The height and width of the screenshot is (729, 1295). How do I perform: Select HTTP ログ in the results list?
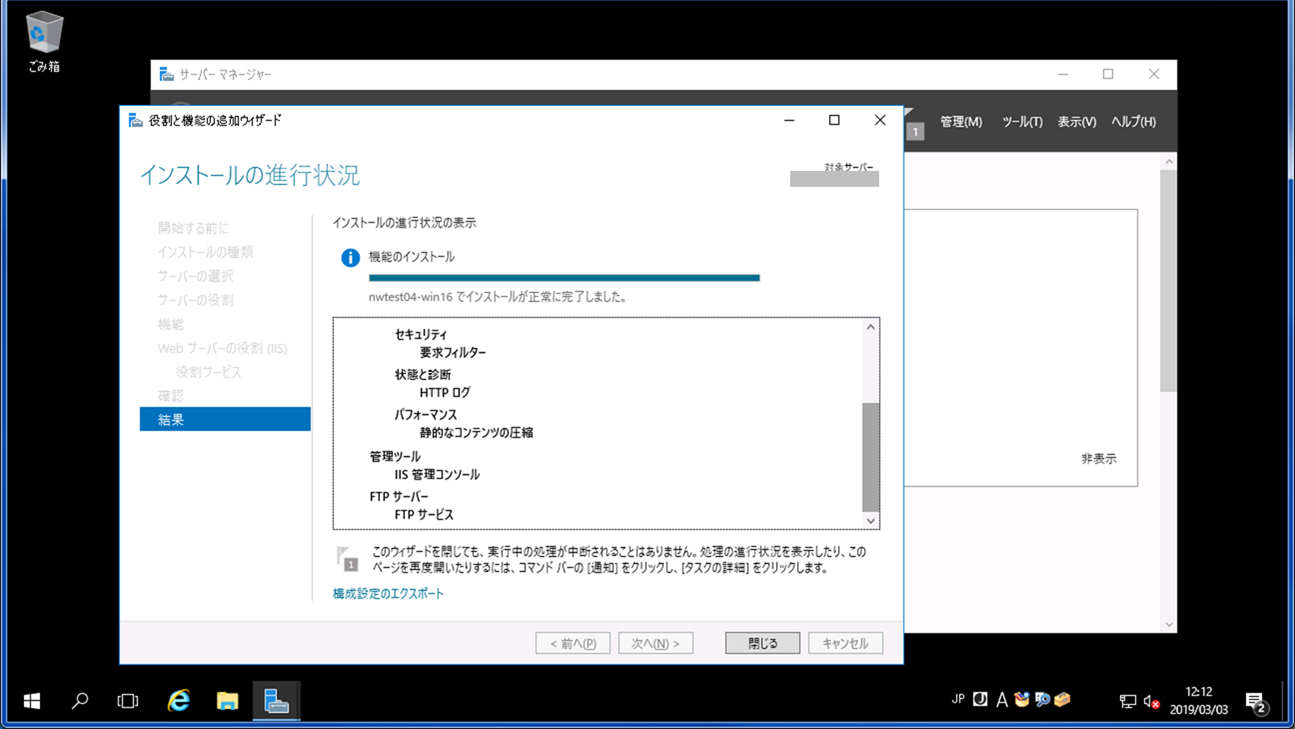tap(445, 392)
